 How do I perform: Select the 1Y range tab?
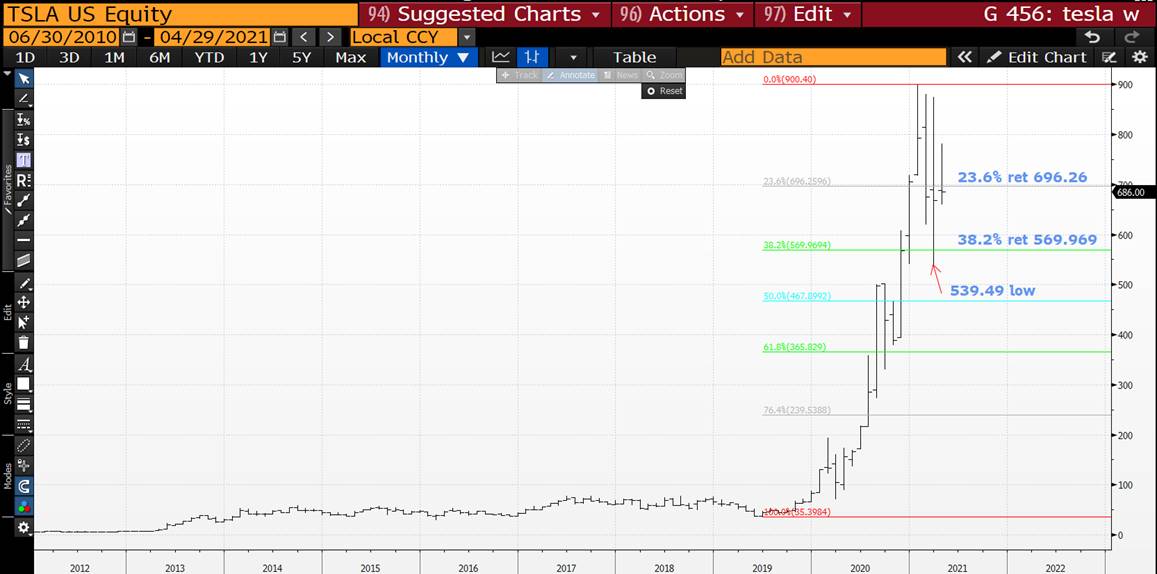coord(258,57)
